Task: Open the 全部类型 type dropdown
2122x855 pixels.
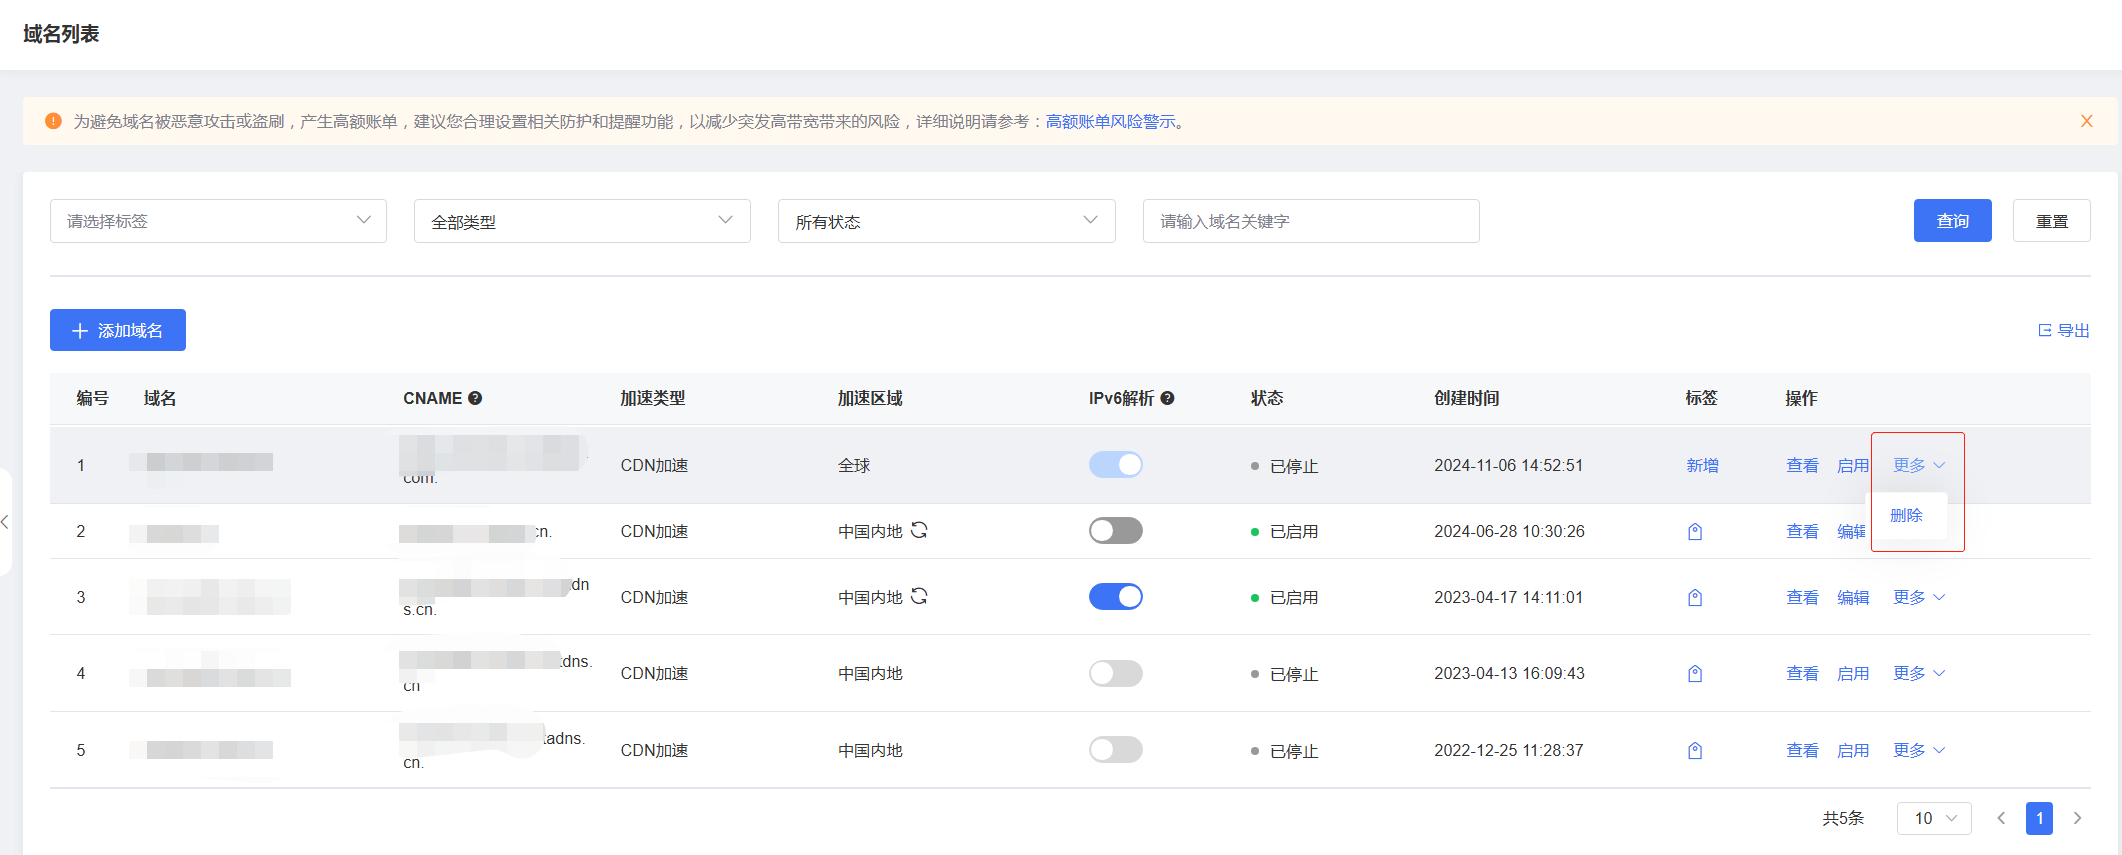Action: [582, 221]
